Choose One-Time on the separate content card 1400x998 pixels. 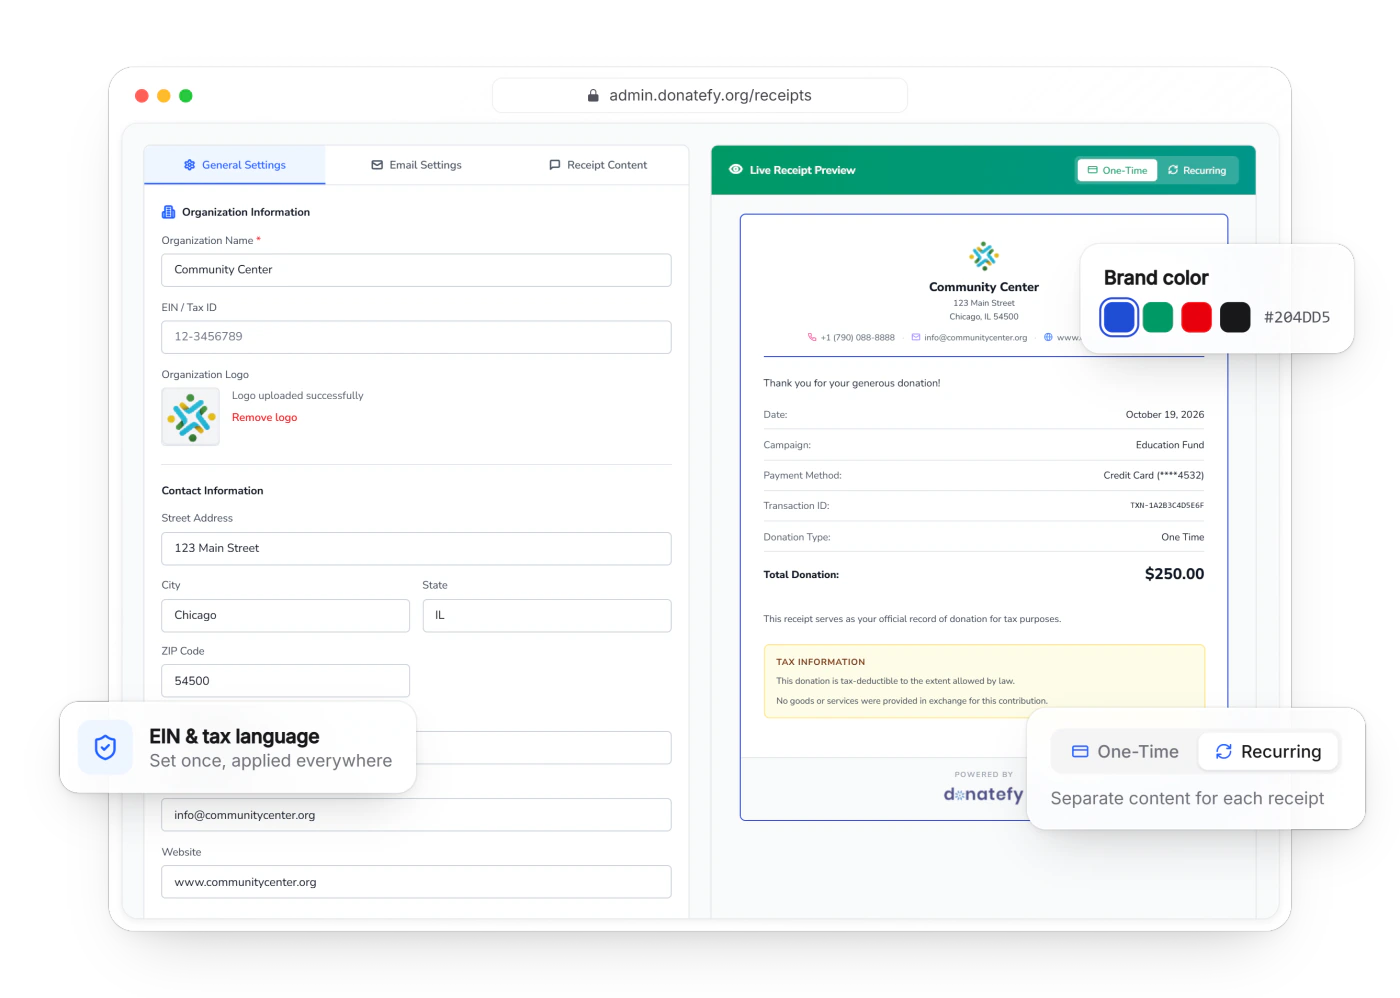pos(1125,752)
